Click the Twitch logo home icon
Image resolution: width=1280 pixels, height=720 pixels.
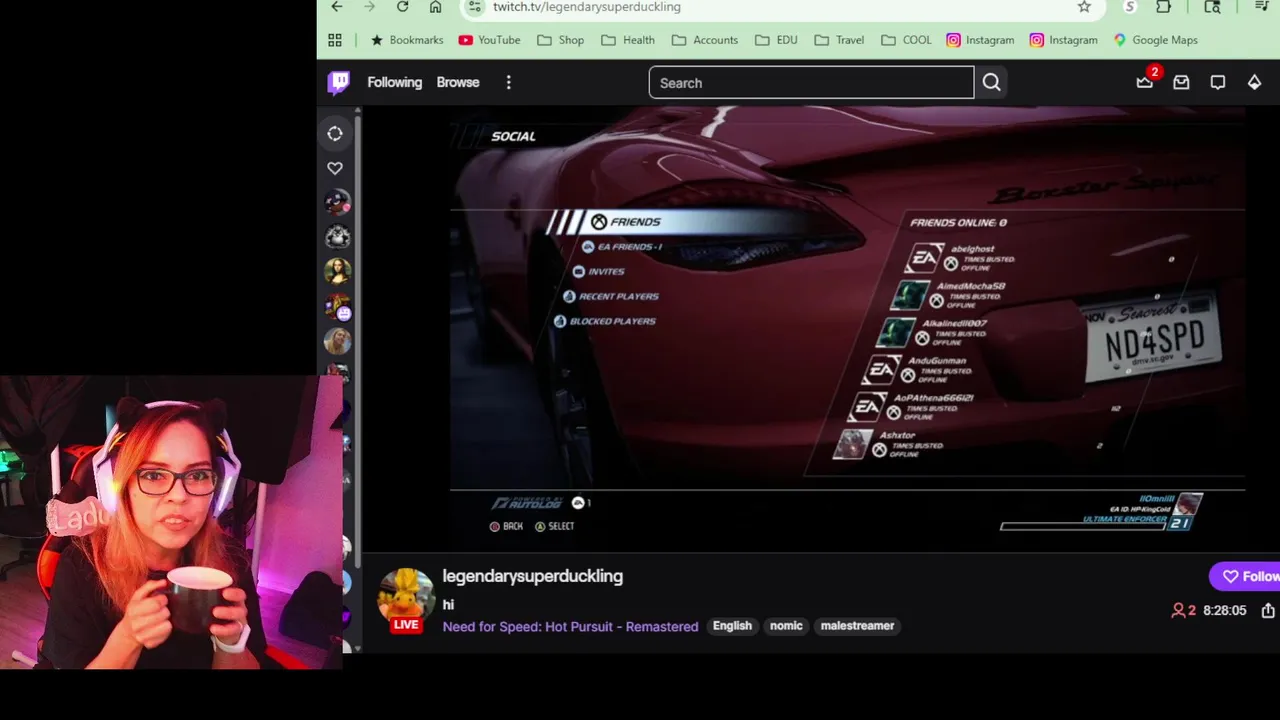(339, 82)
